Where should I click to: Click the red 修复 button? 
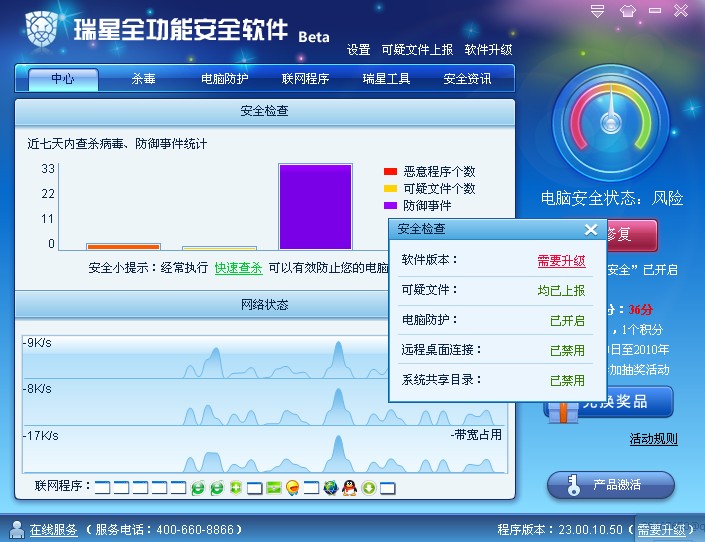632,235
